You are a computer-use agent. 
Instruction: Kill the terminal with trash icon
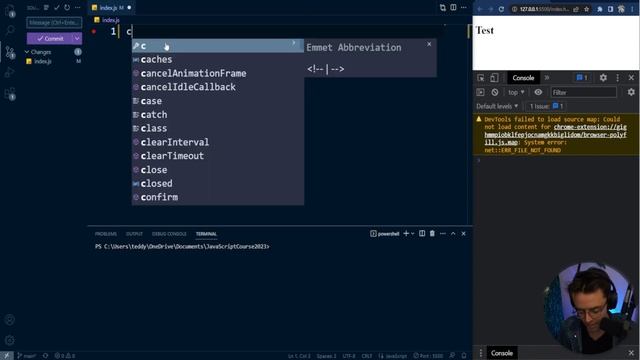tap(432, 233)
